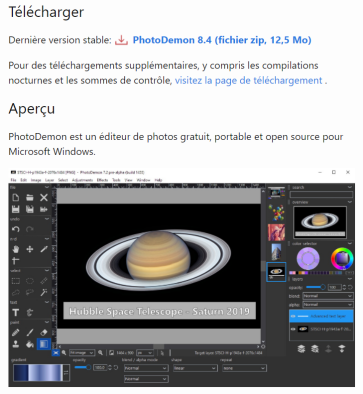Open the layers blend mode dropdown
The height and width of the screenshot is (394, 363).
pos(327,296)
